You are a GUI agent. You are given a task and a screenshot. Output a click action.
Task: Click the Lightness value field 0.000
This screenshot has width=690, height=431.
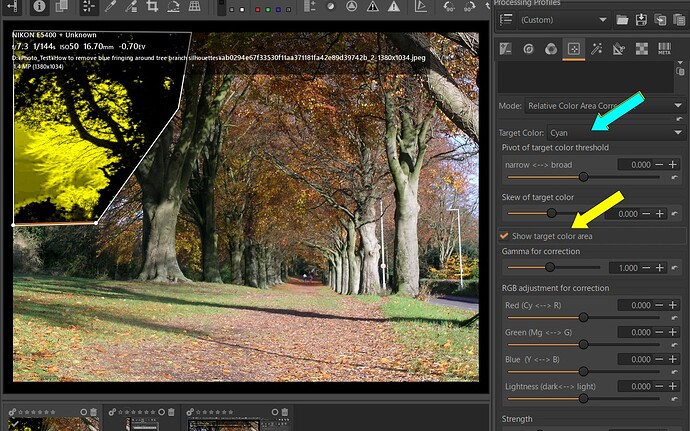635,387
